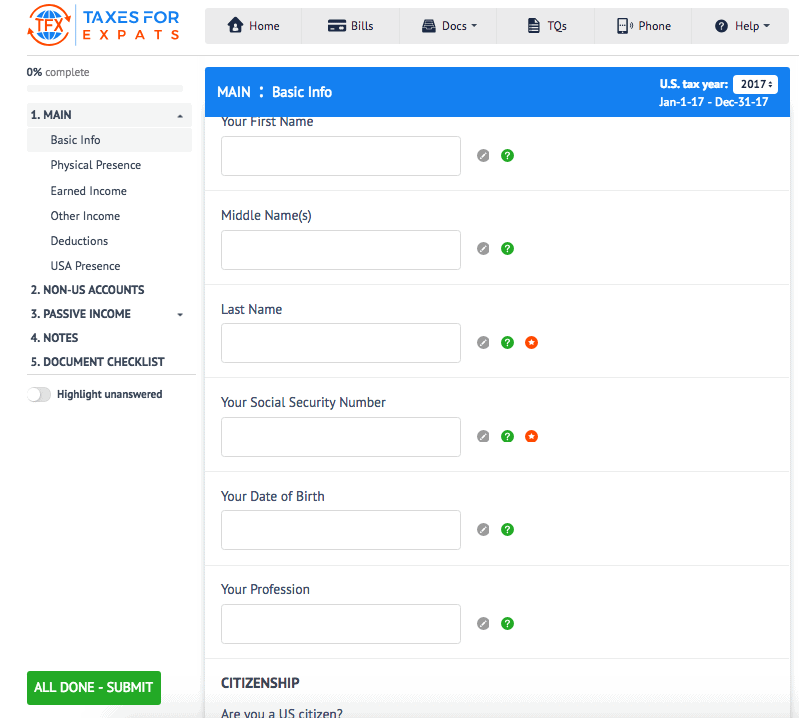Click the document icon beside TQs

click(x=533, y=25)
